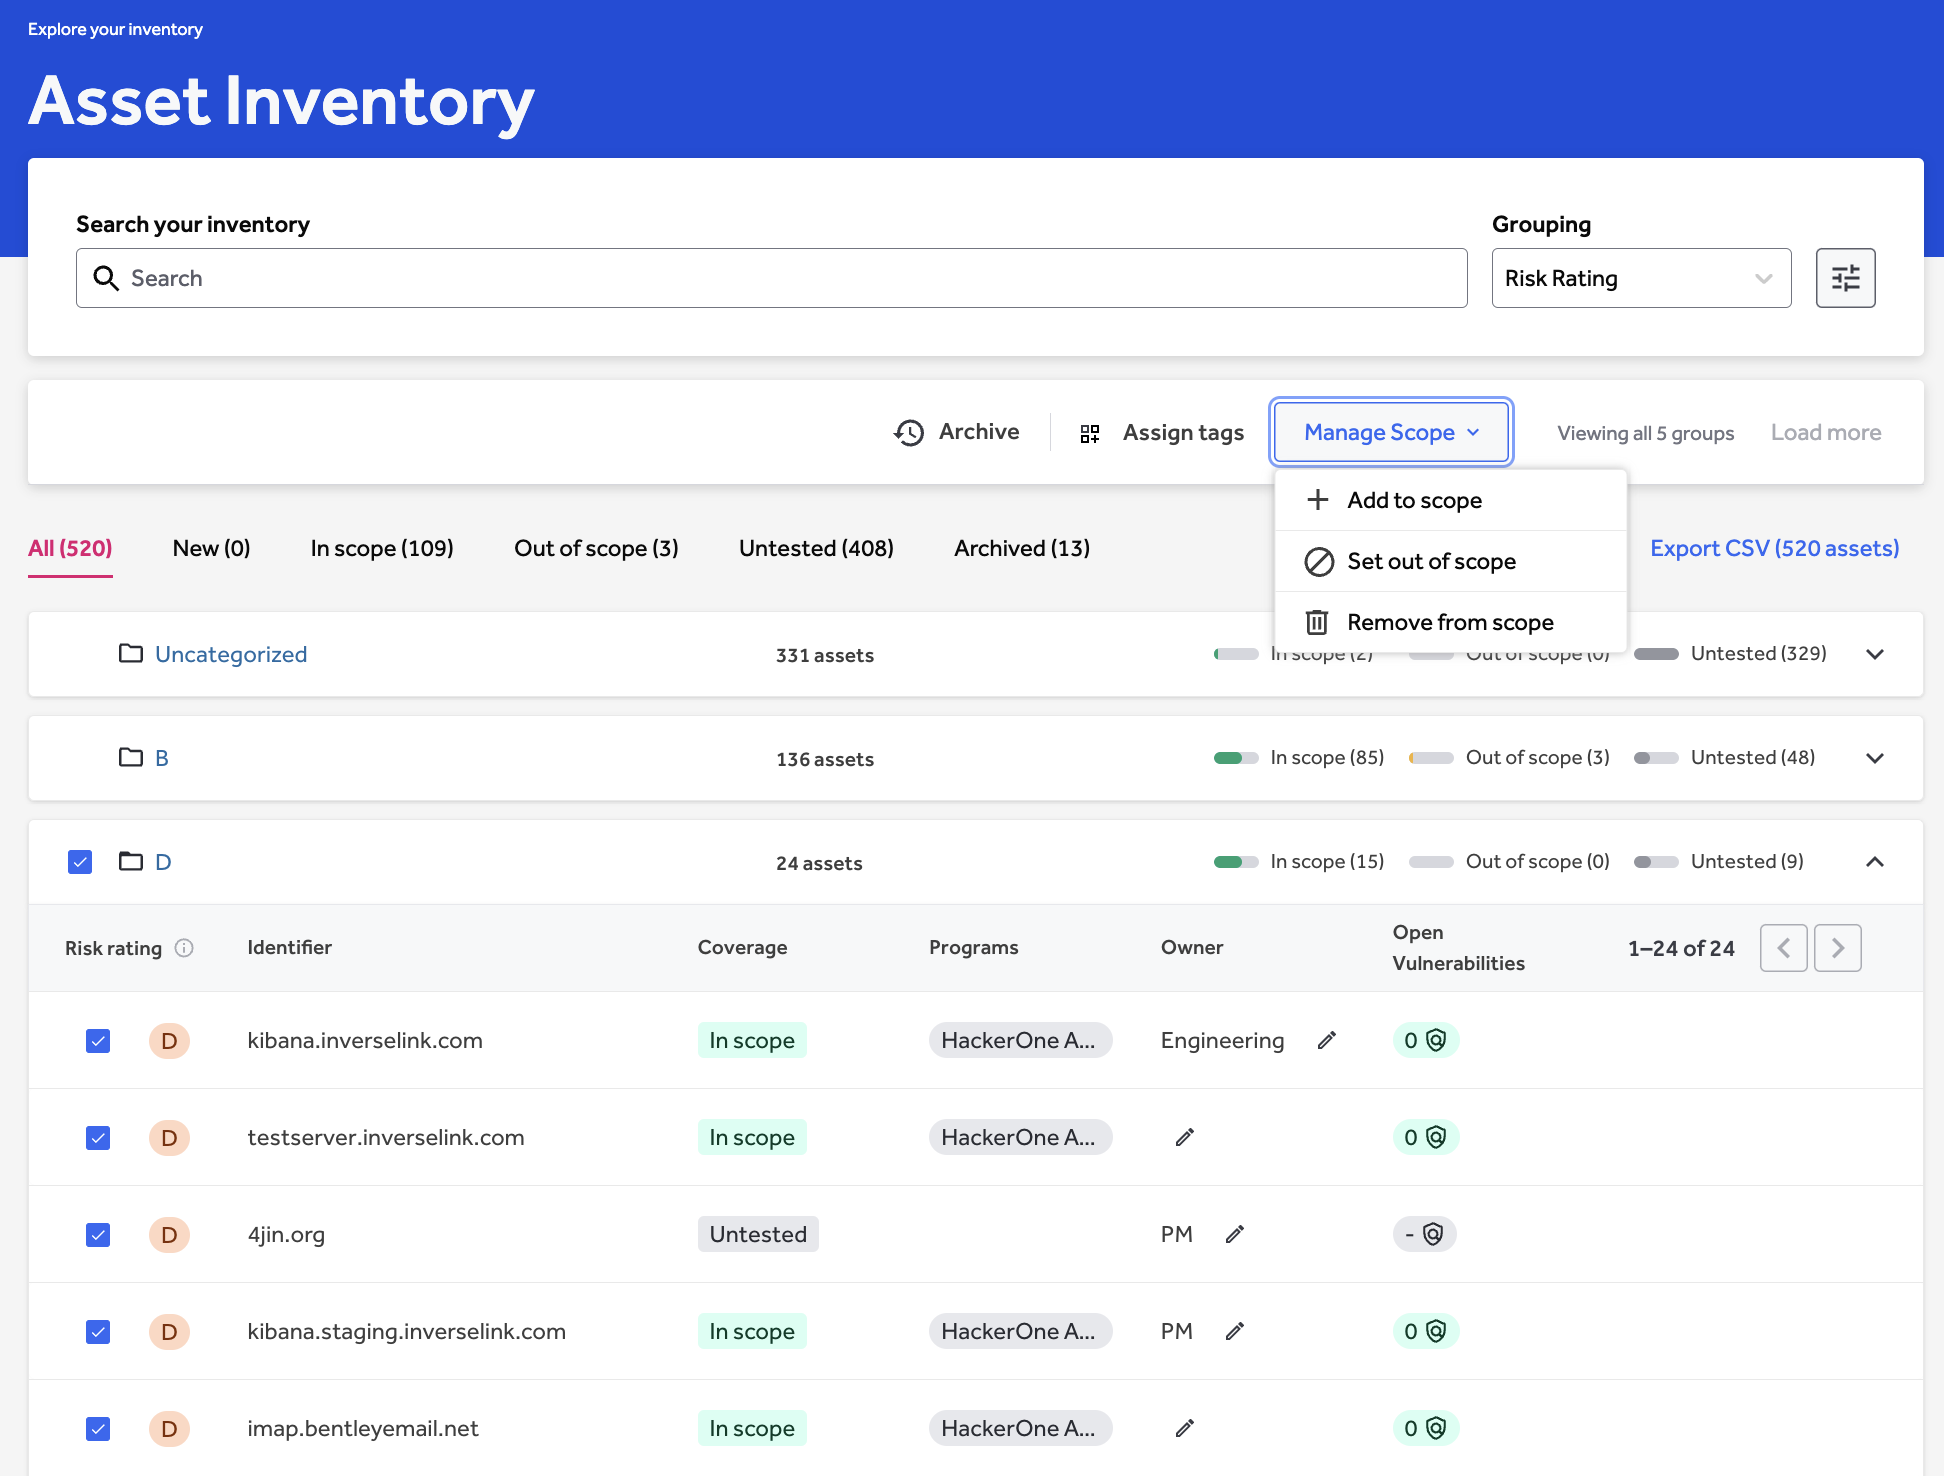
Task: Open the Risk Rating grouping dropdown
Action: pos(1640,278)
